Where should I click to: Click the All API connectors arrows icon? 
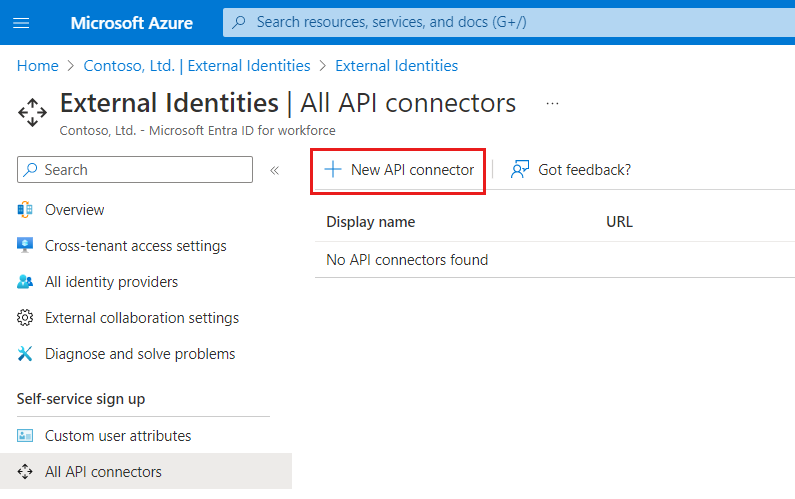pos(25,472)
